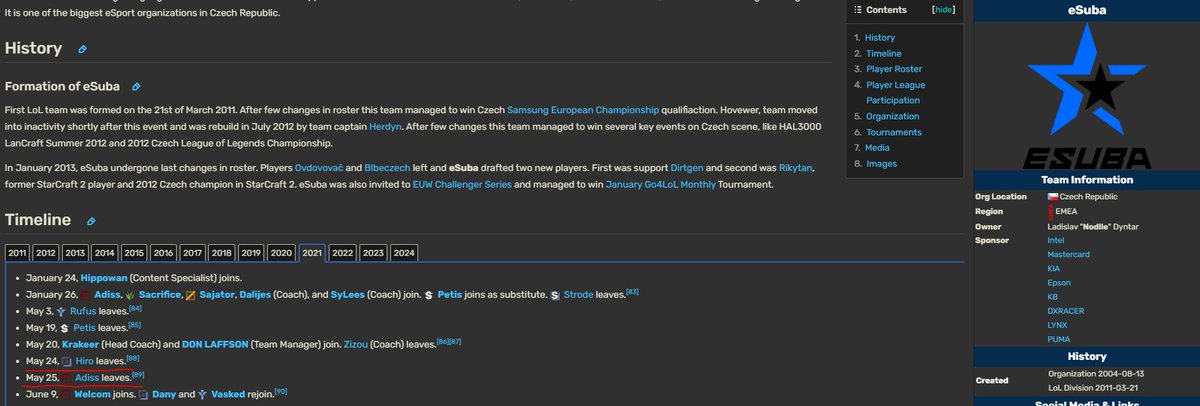Click the Czech Republic flag icon
The height and width of the screenshot is (406, 1200).
click(x=1052, y=197)
